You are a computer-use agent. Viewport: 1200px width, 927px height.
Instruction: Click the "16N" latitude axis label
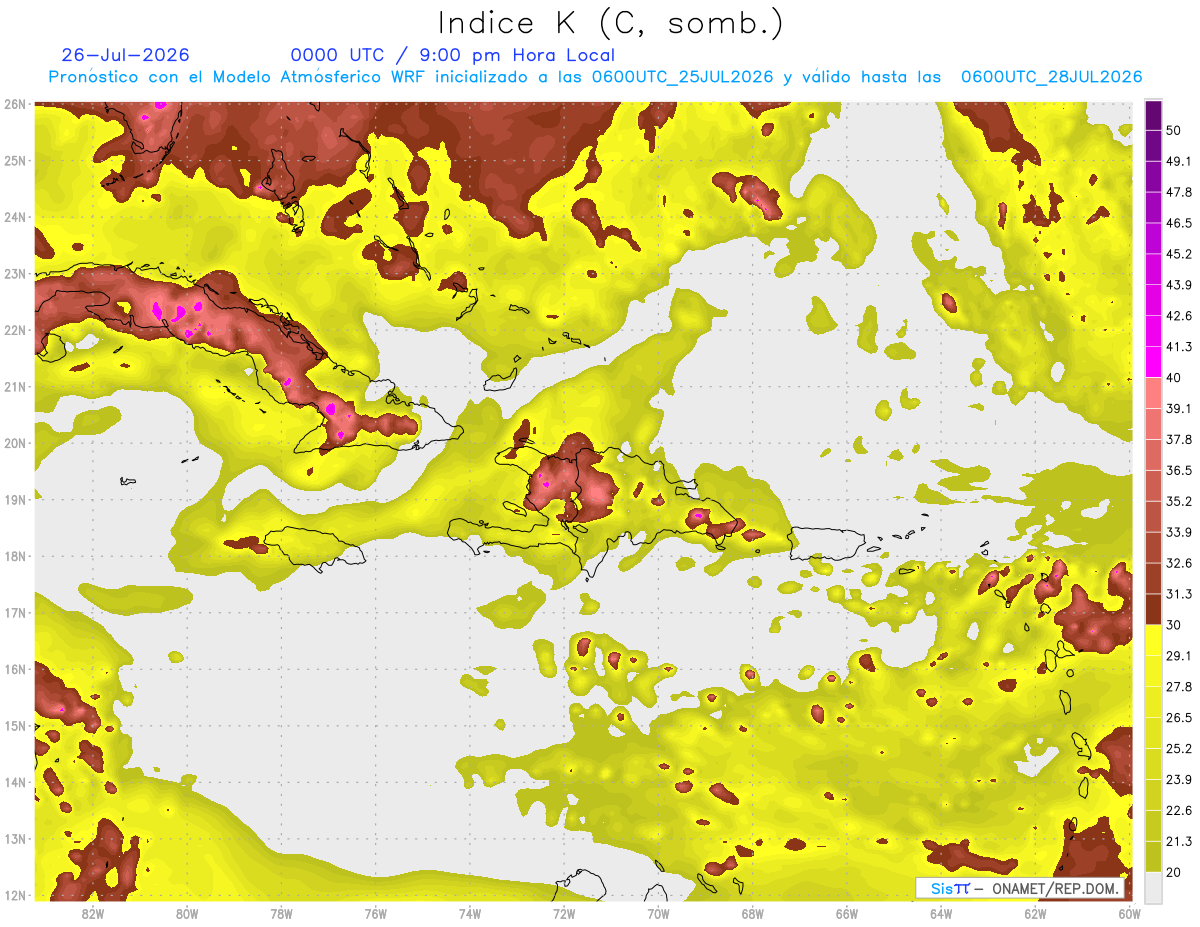pos(15,669)
